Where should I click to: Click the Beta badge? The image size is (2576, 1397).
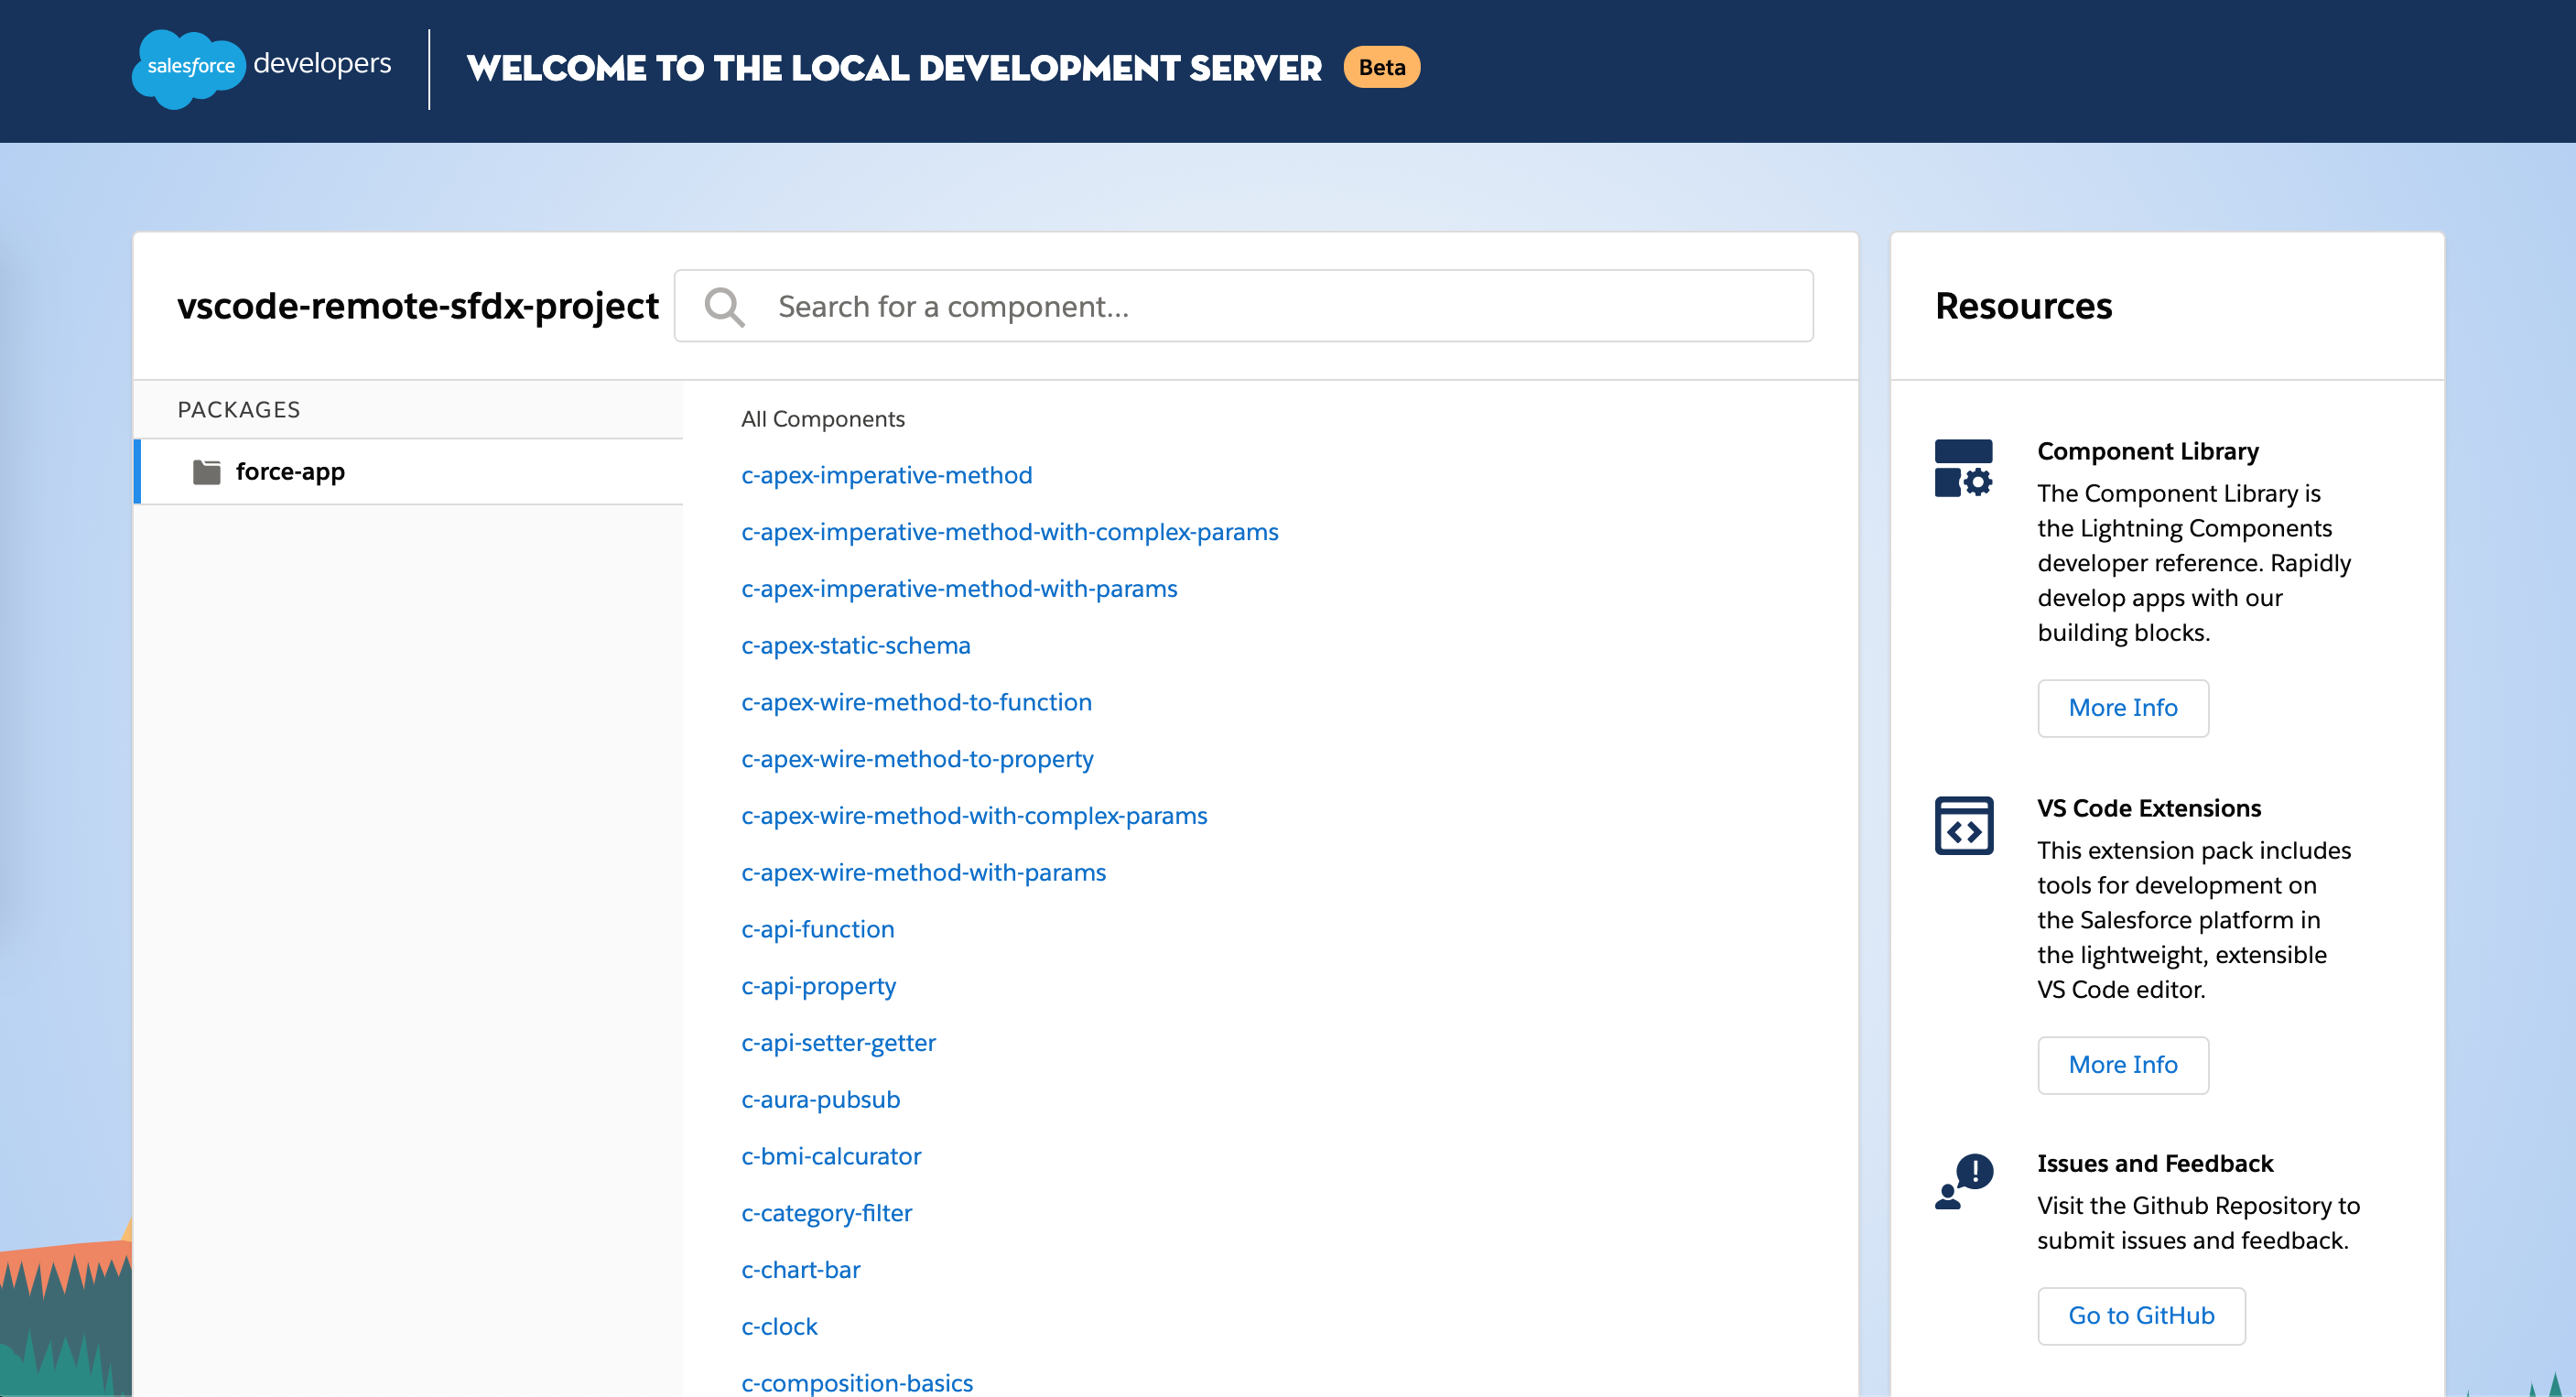pyautogui.click(x=1381, y=67)
